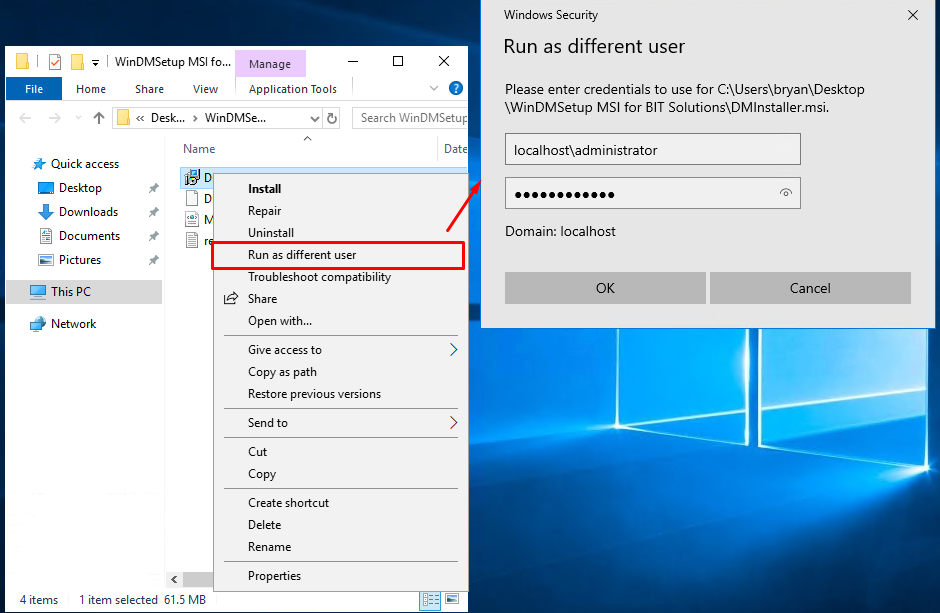Click the Properties checkmark icon in title bar
The width and height of the screenshot is (940, 613).
coord(54,62)
